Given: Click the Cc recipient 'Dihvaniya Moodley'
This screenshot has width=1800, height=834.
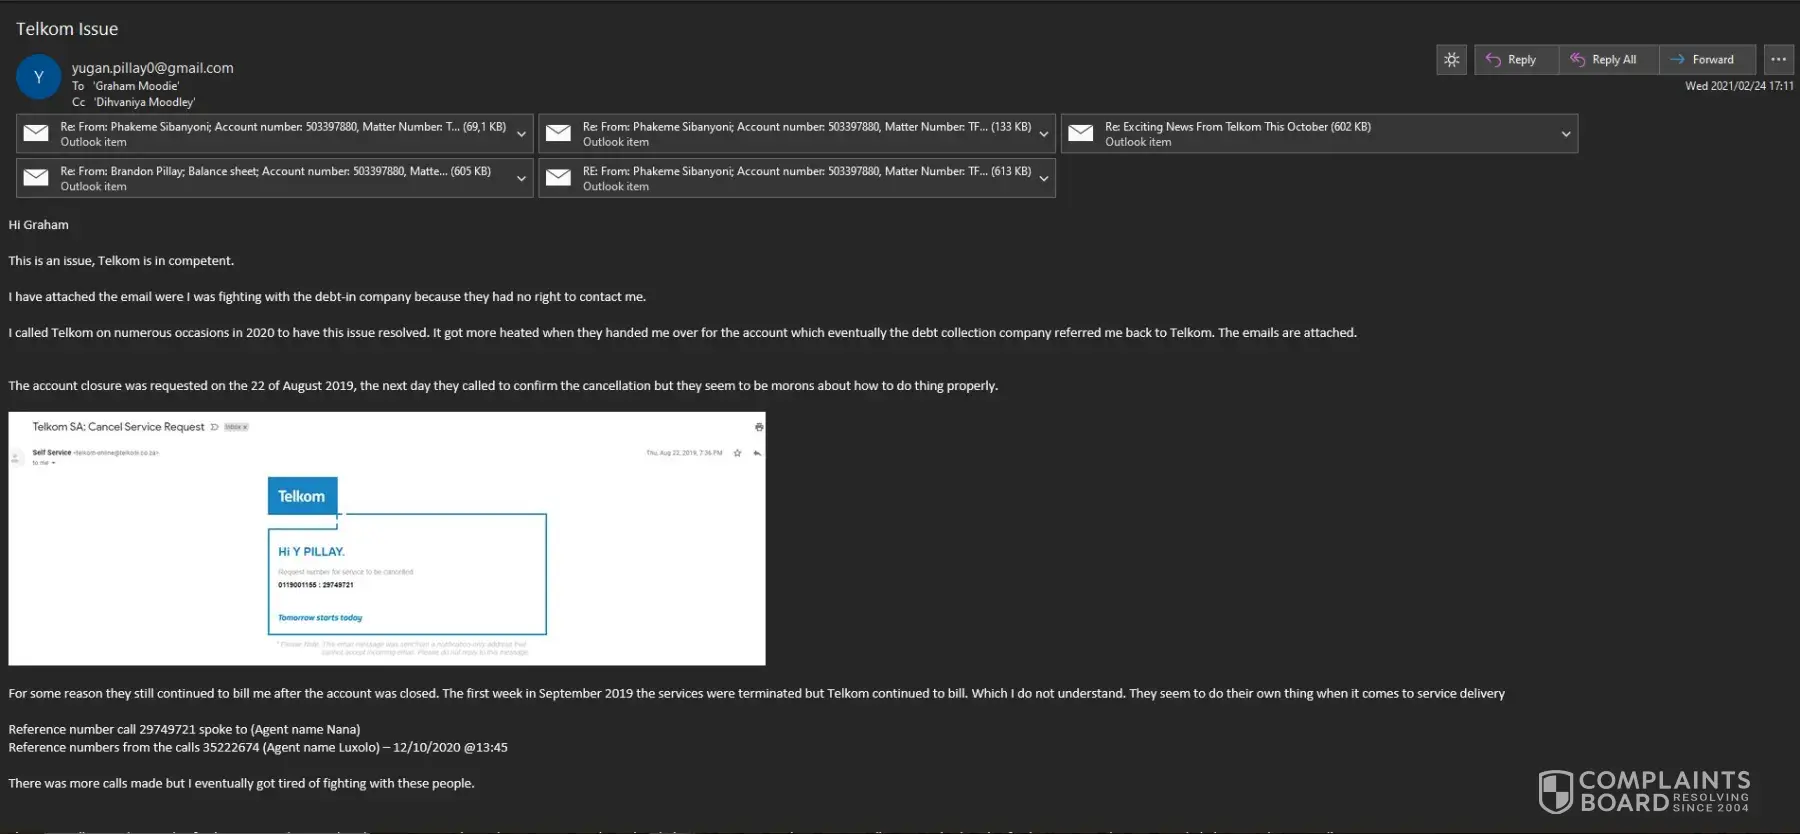Looking at the screenshot, I should (x=145, y=102).
